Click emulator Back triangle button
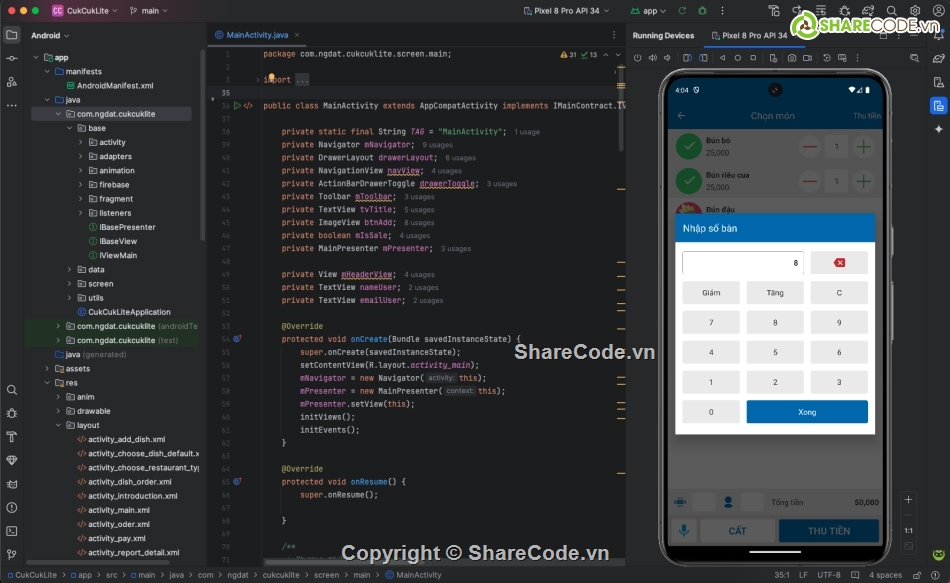 722,58
